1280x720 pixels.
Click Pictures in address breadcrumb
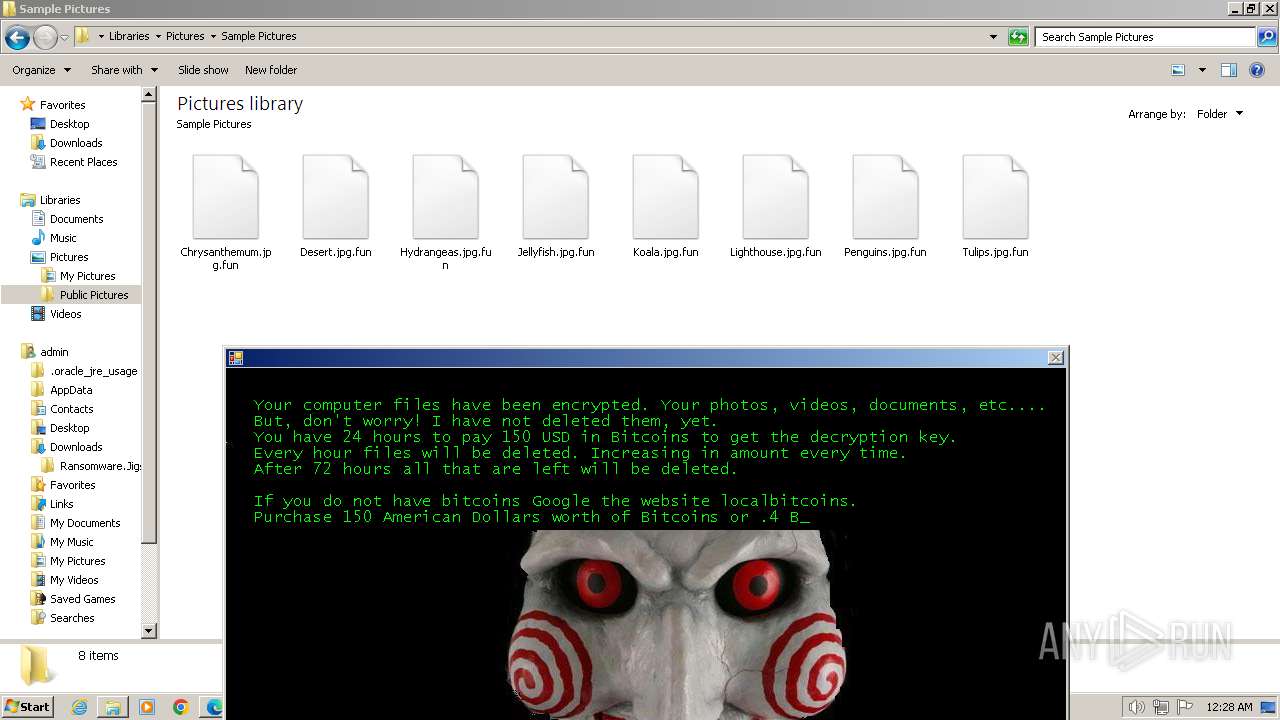tap(185, 36)
